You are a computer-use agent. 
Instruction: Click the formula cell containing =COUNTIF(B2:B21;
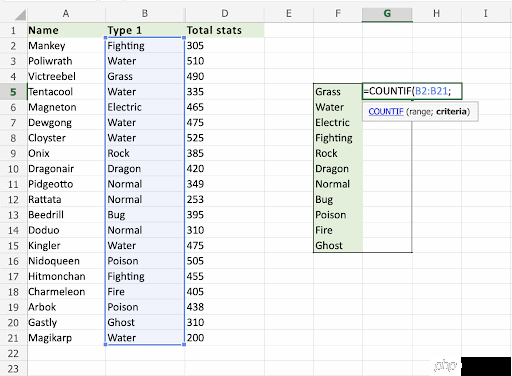[x=412, y=91]
